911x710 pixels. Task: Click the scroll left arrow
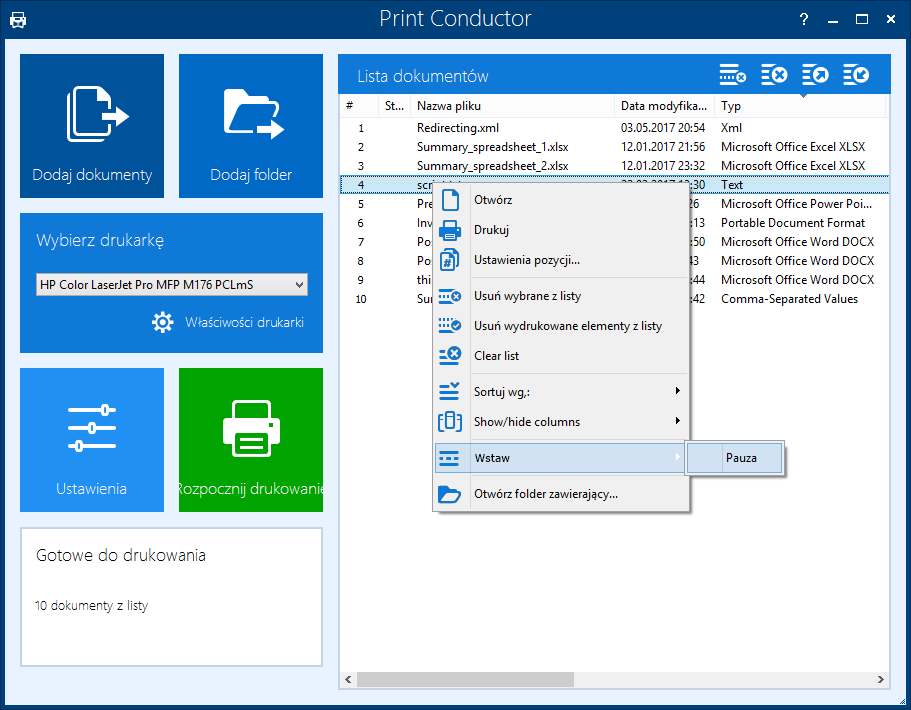pos(348,679)
